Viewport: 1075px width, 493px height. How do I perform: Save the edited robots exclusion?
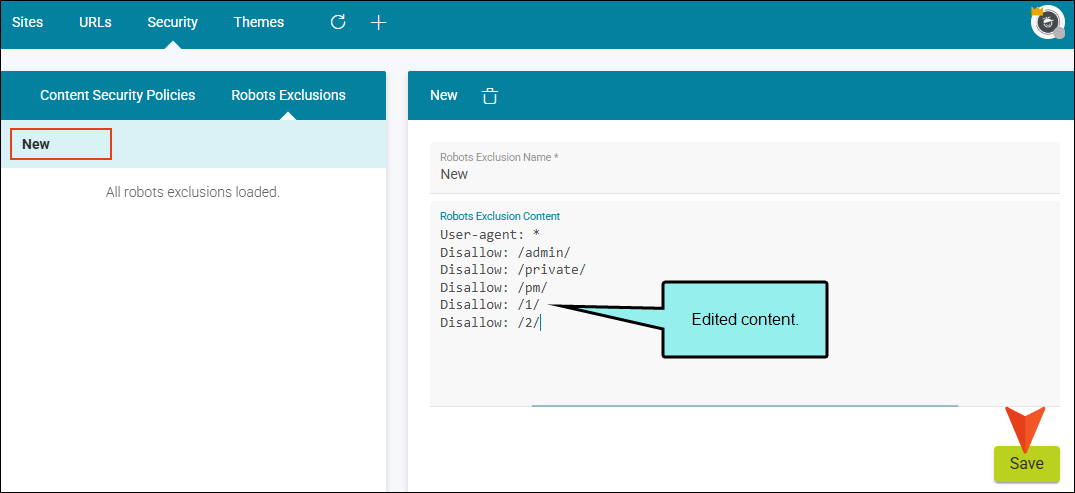(1027, 464)
